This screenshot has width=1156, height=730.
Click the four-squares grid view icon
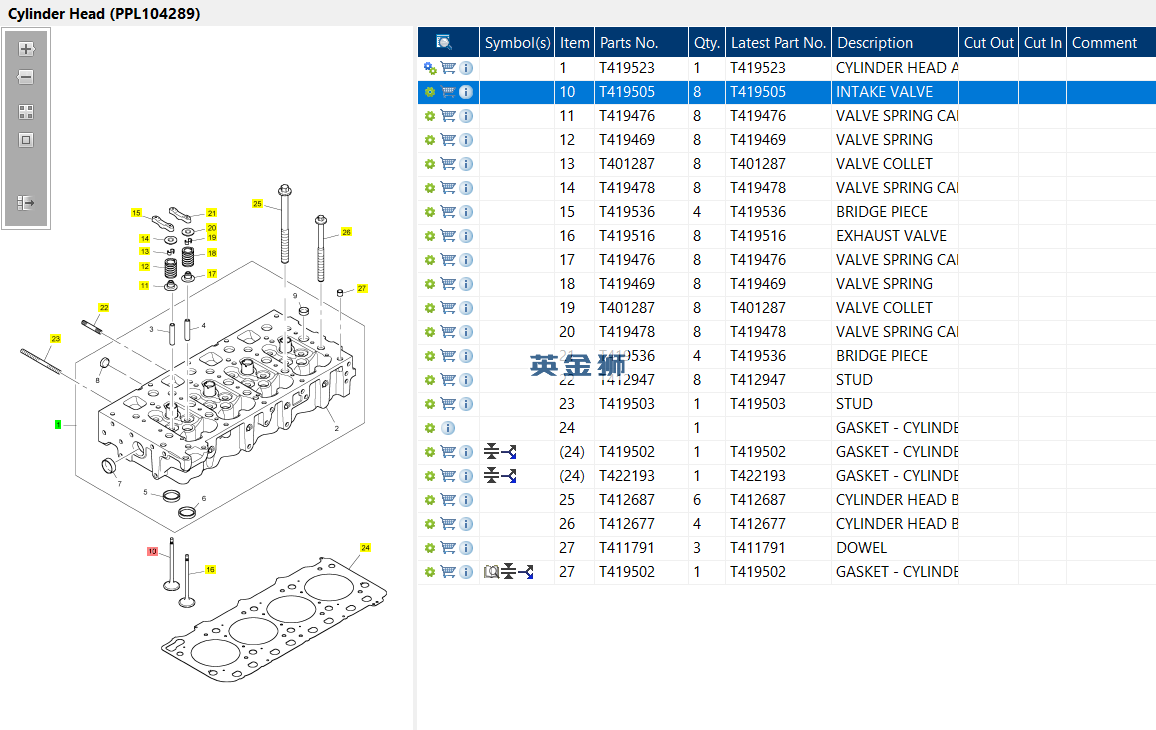point(26,112)
